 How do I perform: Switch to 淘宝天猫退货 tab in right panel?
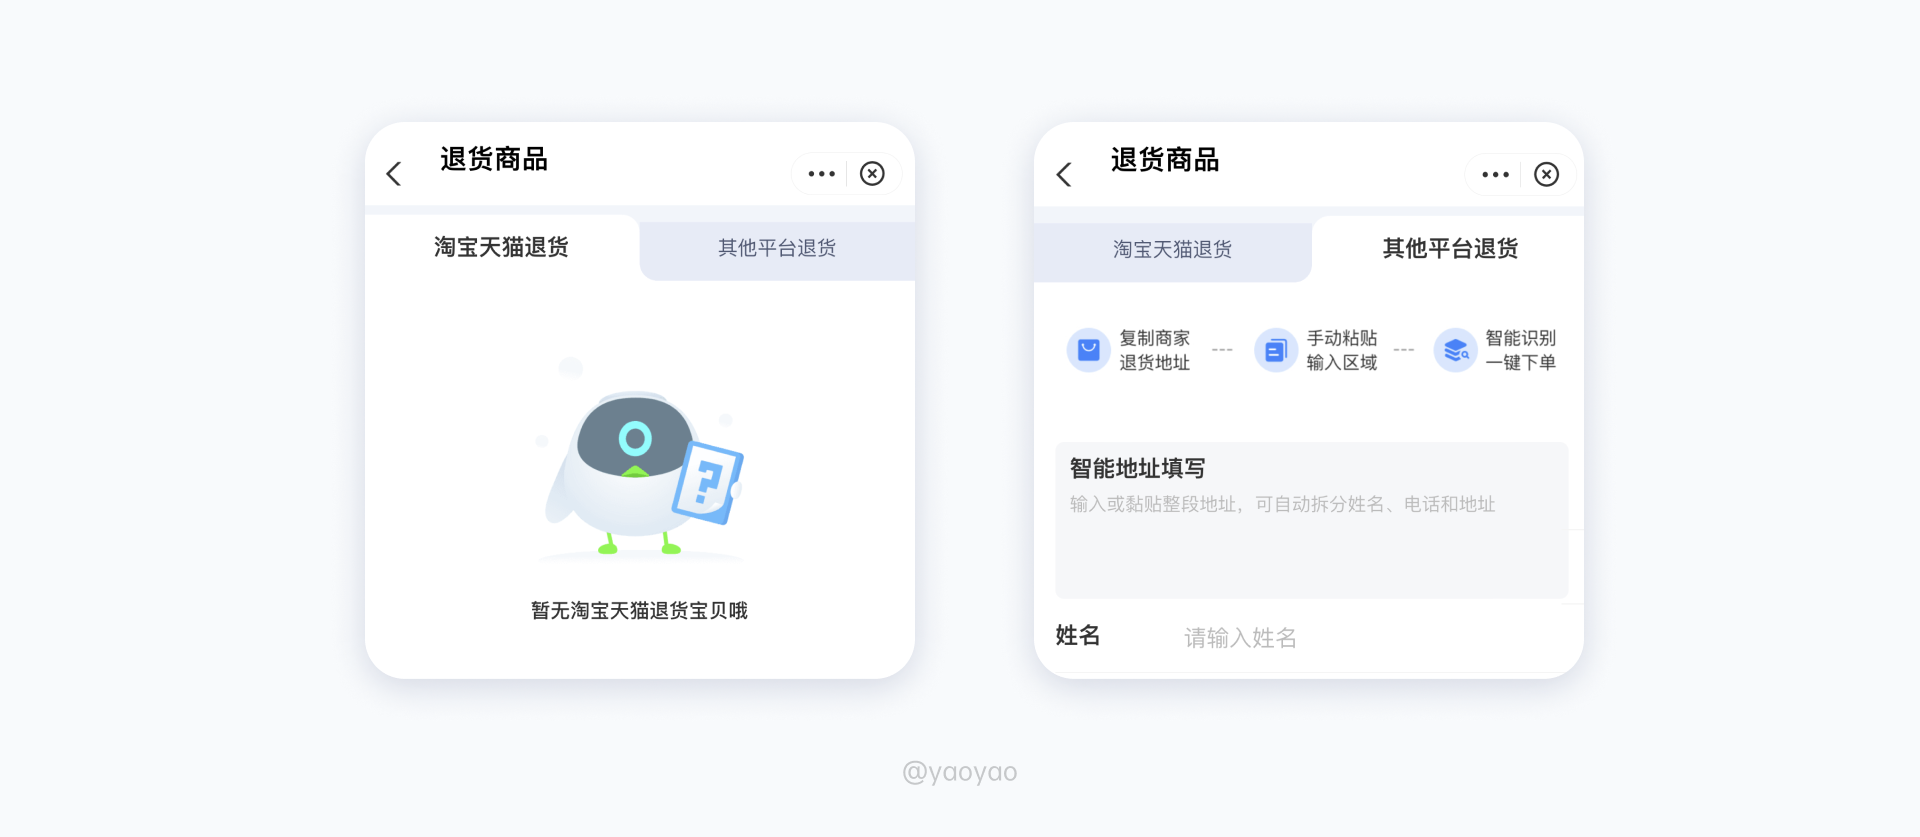click(x=1173, y=249)
